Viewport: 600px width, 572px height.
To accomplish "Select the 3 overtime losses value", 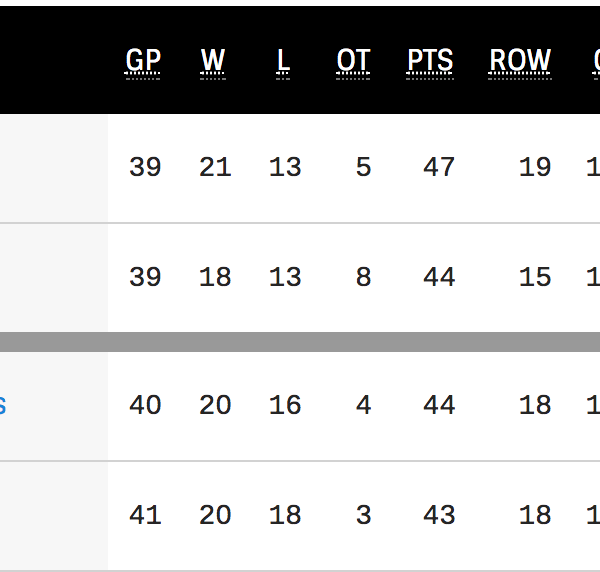I will (x=363, y=515).
